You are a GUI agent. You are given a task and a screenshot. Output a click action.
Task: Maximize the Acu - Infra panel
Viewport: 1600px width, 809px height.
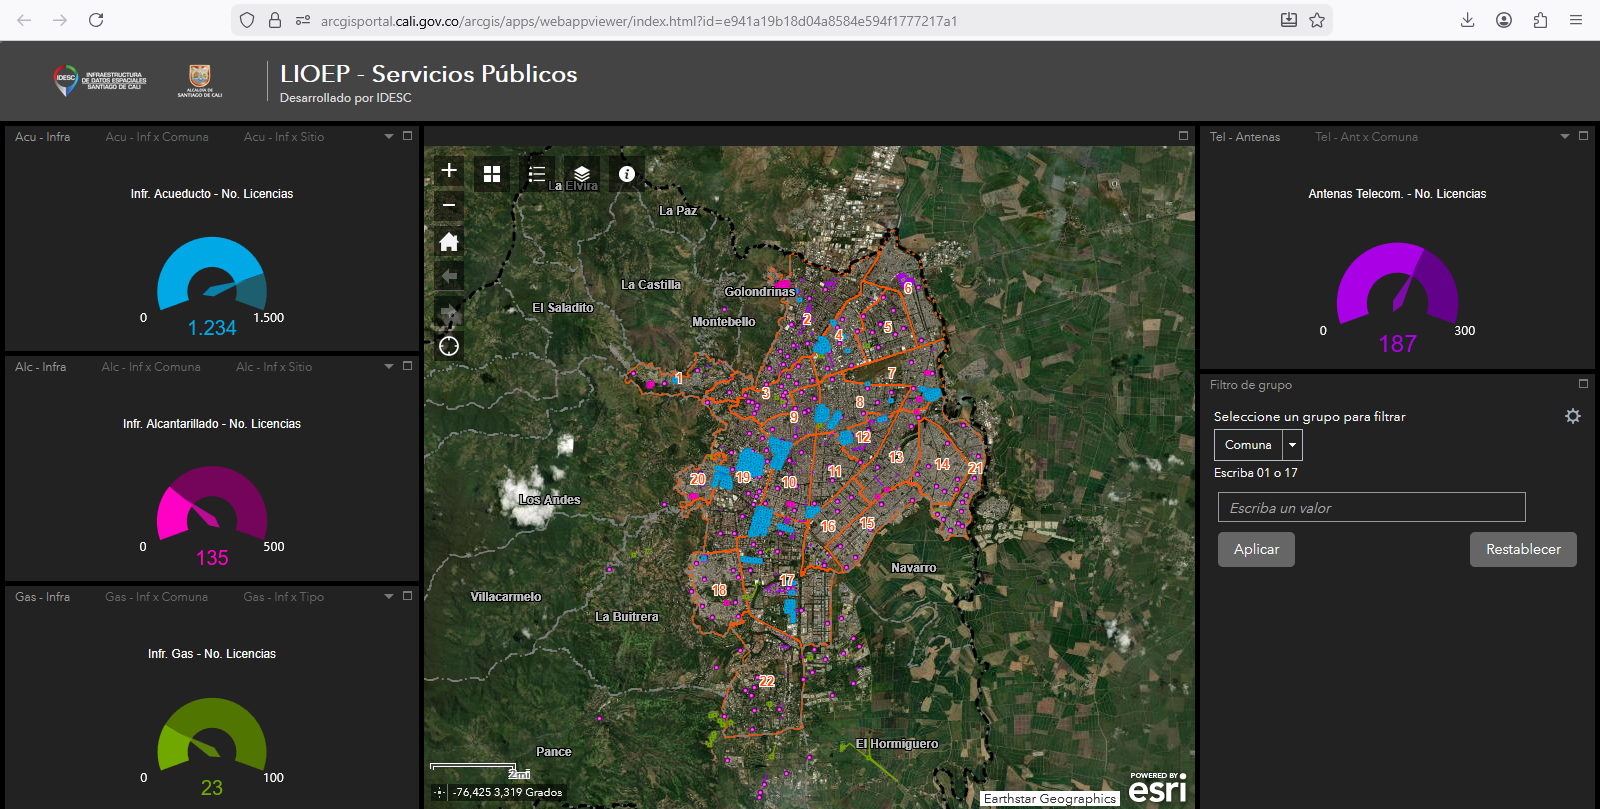(407, 136)
